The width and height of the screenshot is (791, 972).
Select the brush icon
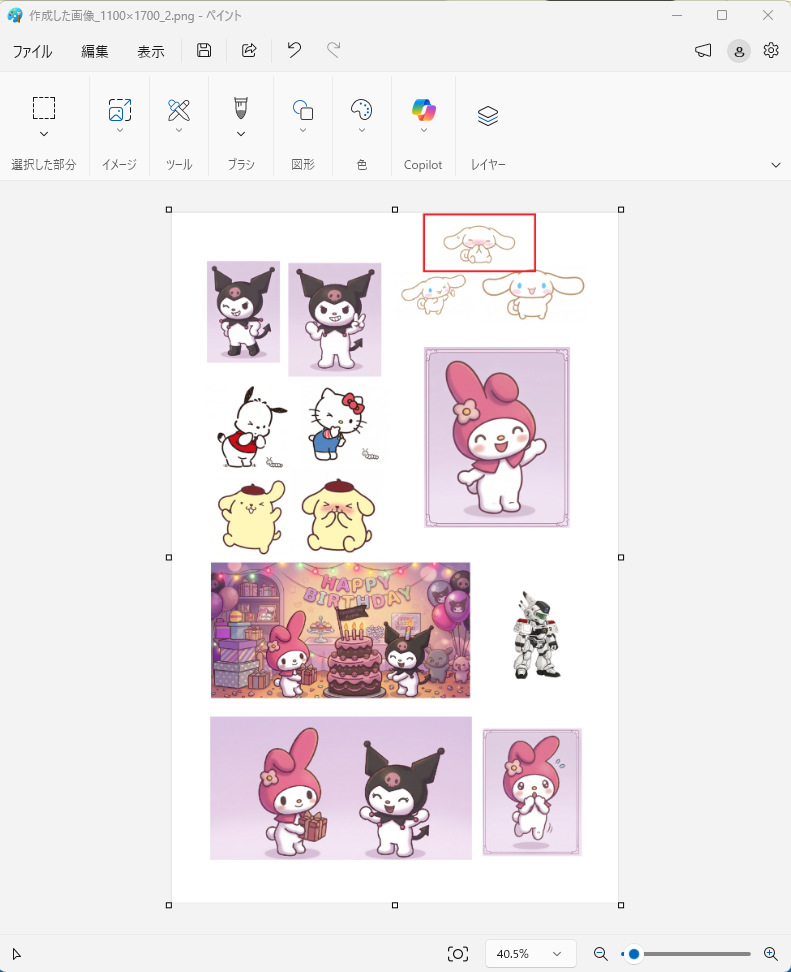241,108
